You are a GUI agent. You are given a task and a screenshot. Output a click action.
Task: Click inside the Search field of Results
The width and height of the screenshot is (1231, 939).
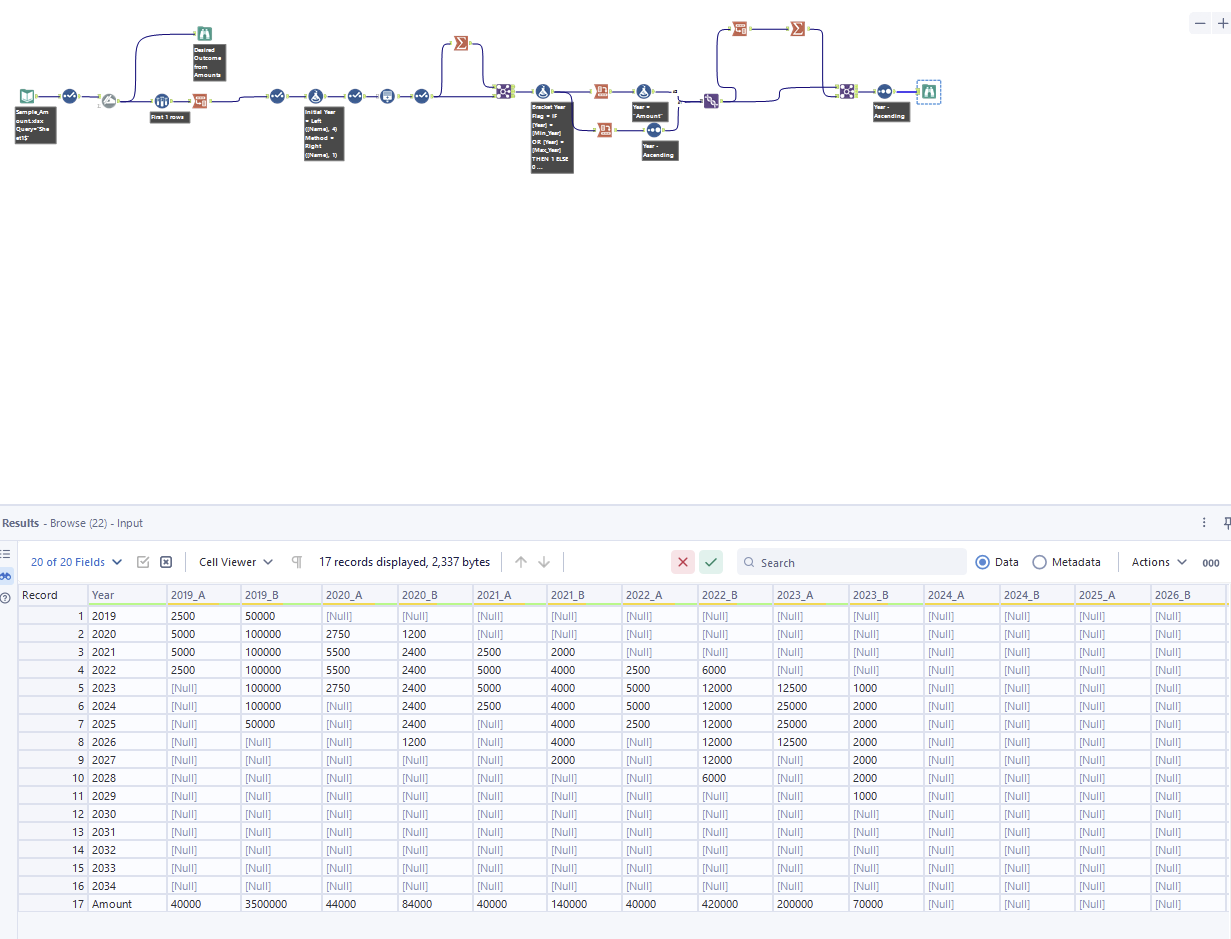[x=850, y=562]
